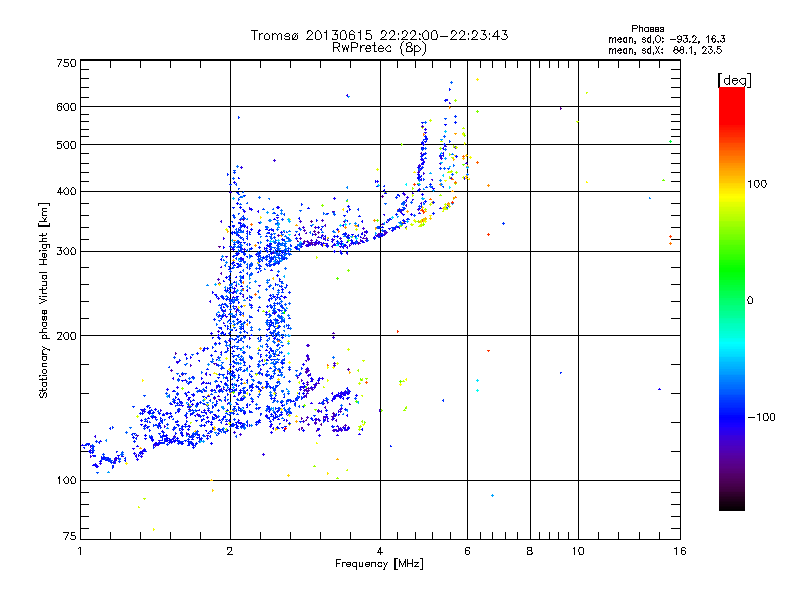This screenshot has height=600, width=800.
Task: Click the 'Stationary phase Virtual Height [km]' axis title
Action: (x=44, y=300)
